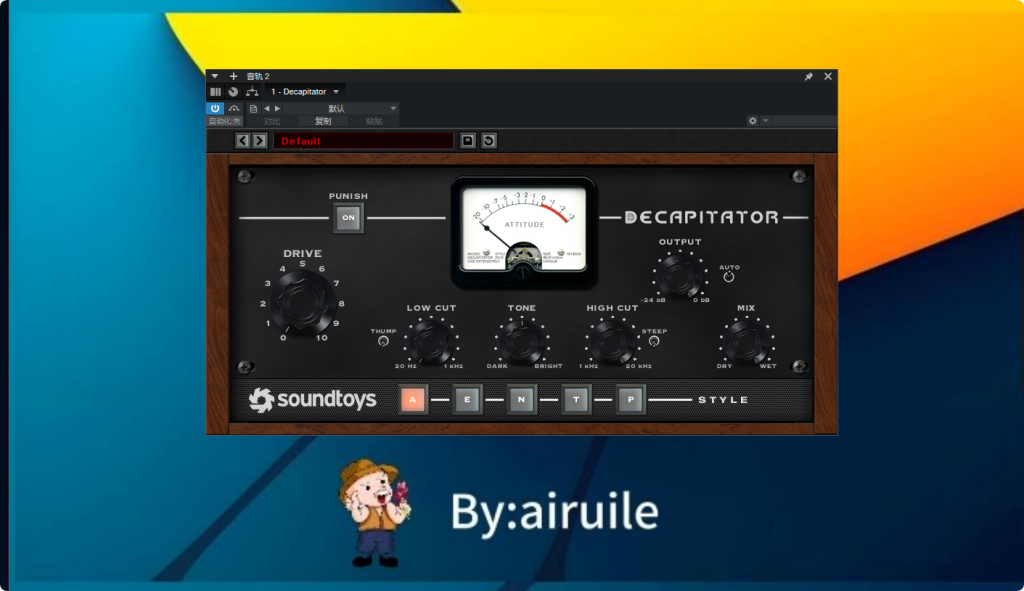Viewport: 1024px width, 591px height.
Task: Close the Decapitator plugin window
Action: tap(828, 76)
